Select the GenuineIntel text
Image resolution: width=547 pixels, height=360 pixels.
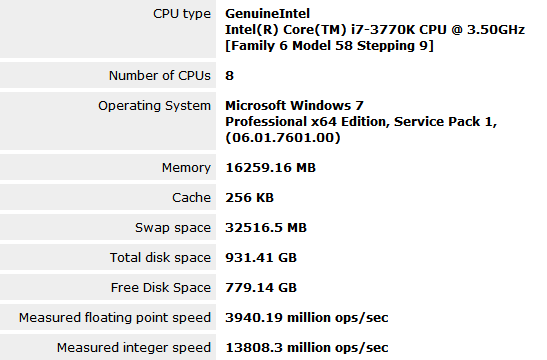(x=268, y=14)
